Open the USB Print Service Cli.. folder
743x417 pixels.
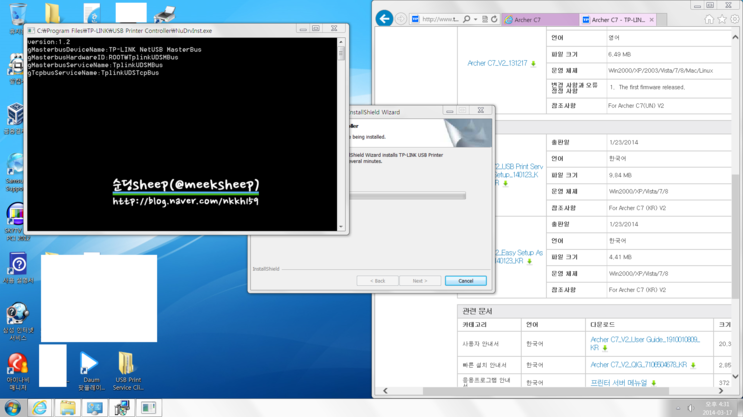click(x=127, y=371)
